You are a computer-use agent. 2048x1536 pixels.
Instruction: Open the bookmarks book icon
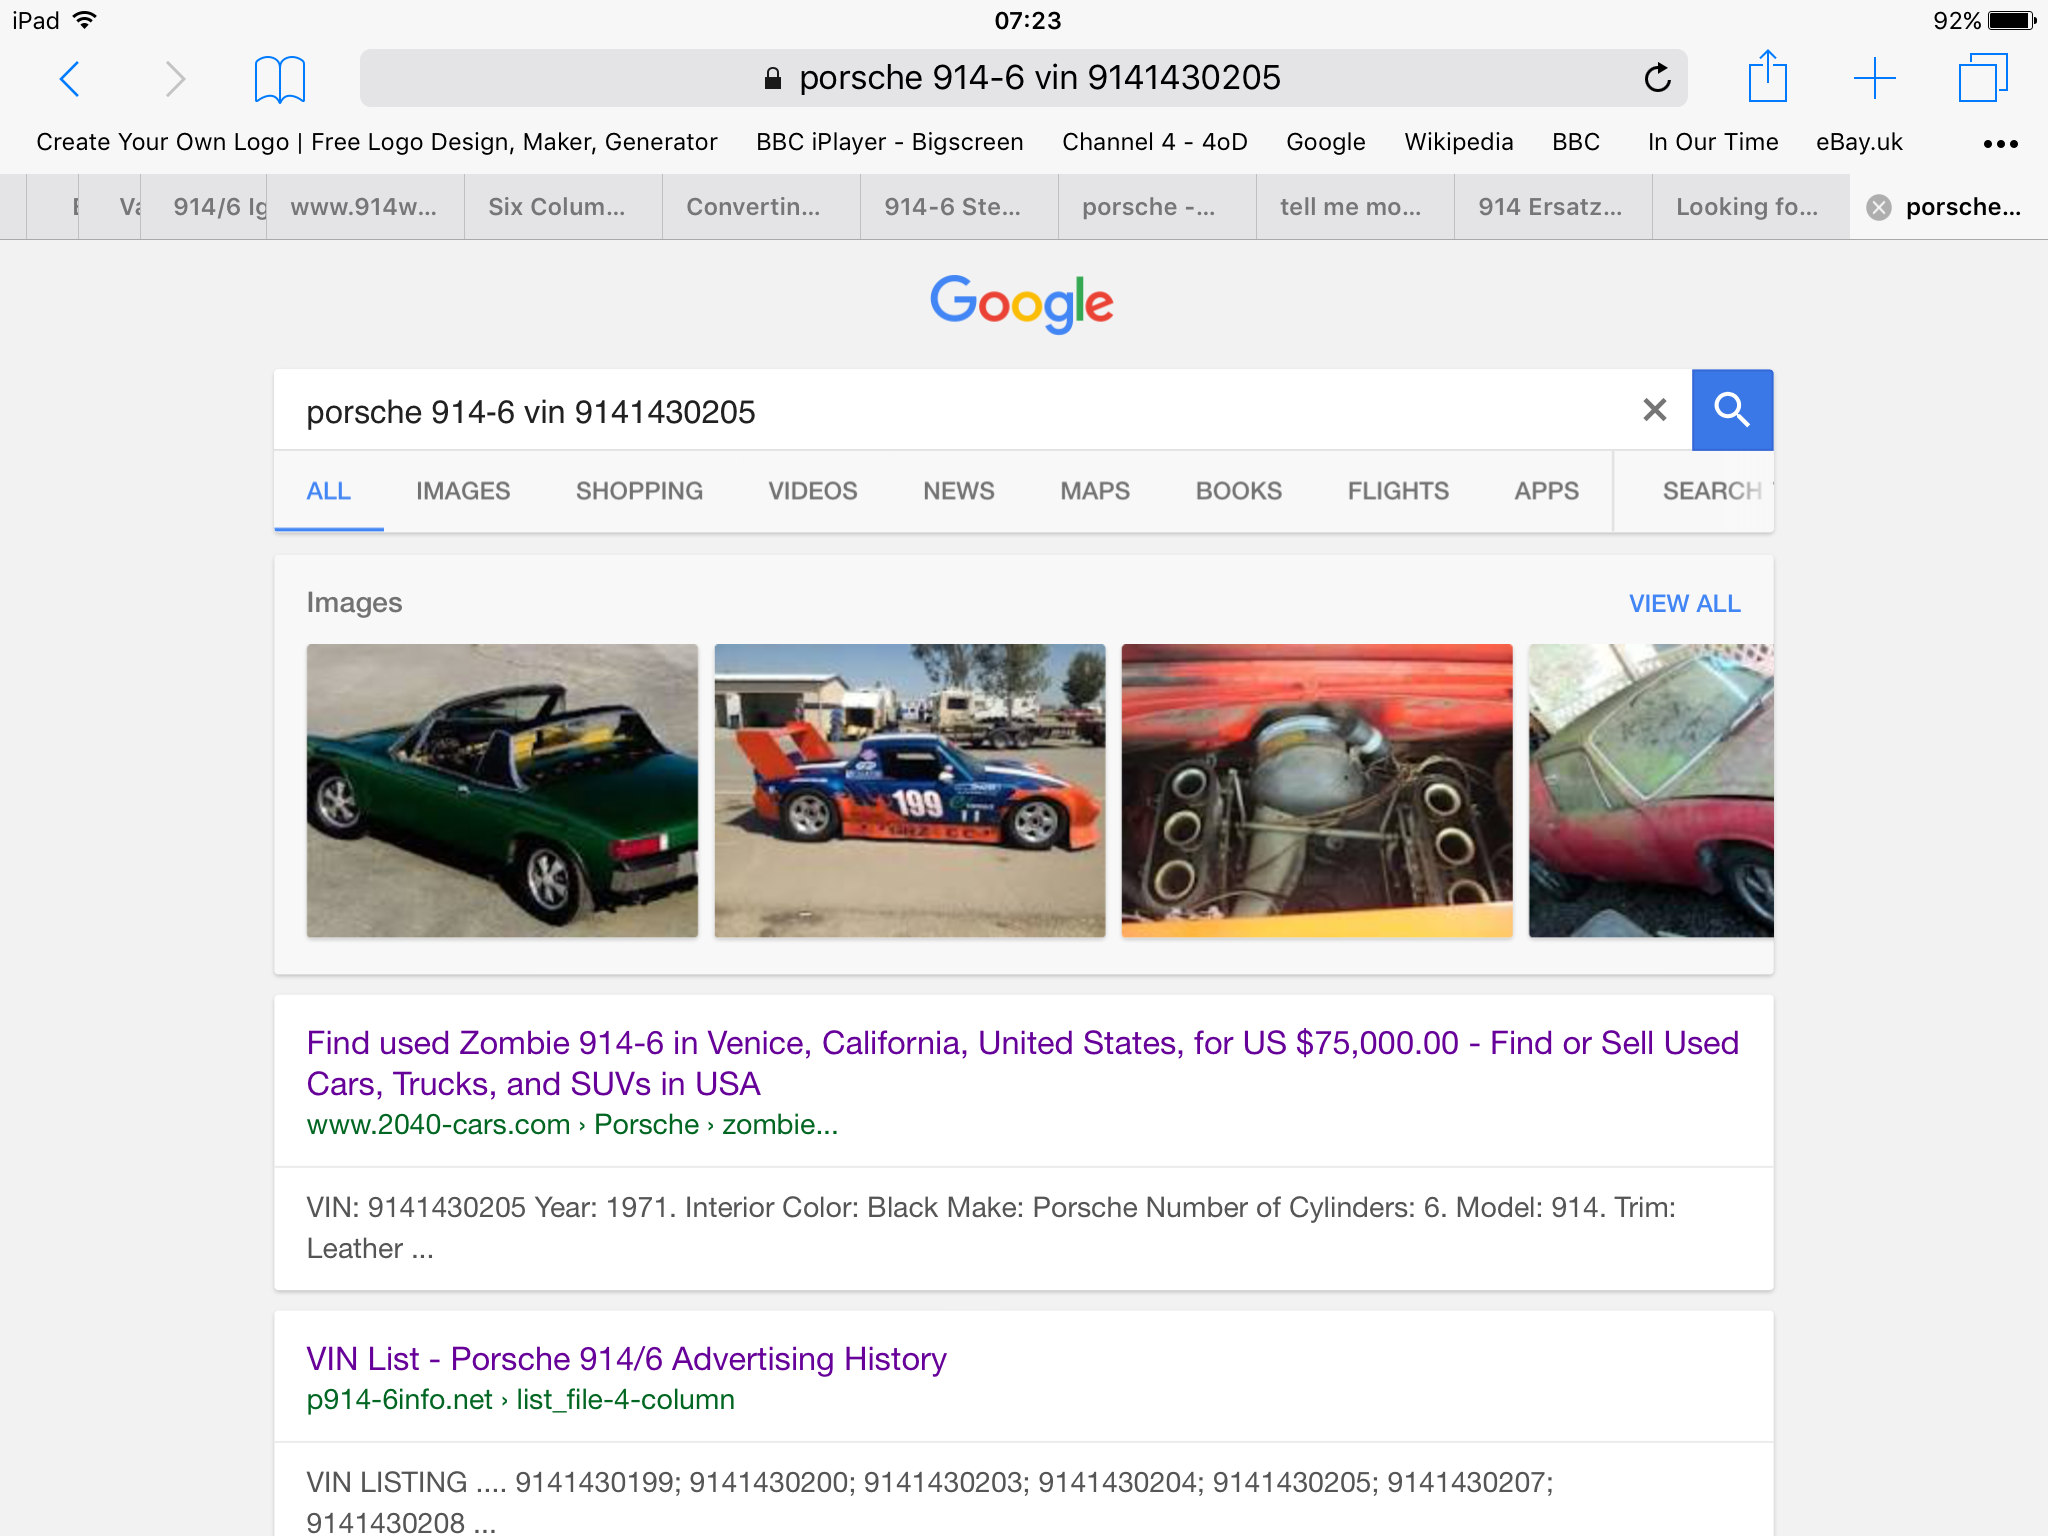pos(279,78)
